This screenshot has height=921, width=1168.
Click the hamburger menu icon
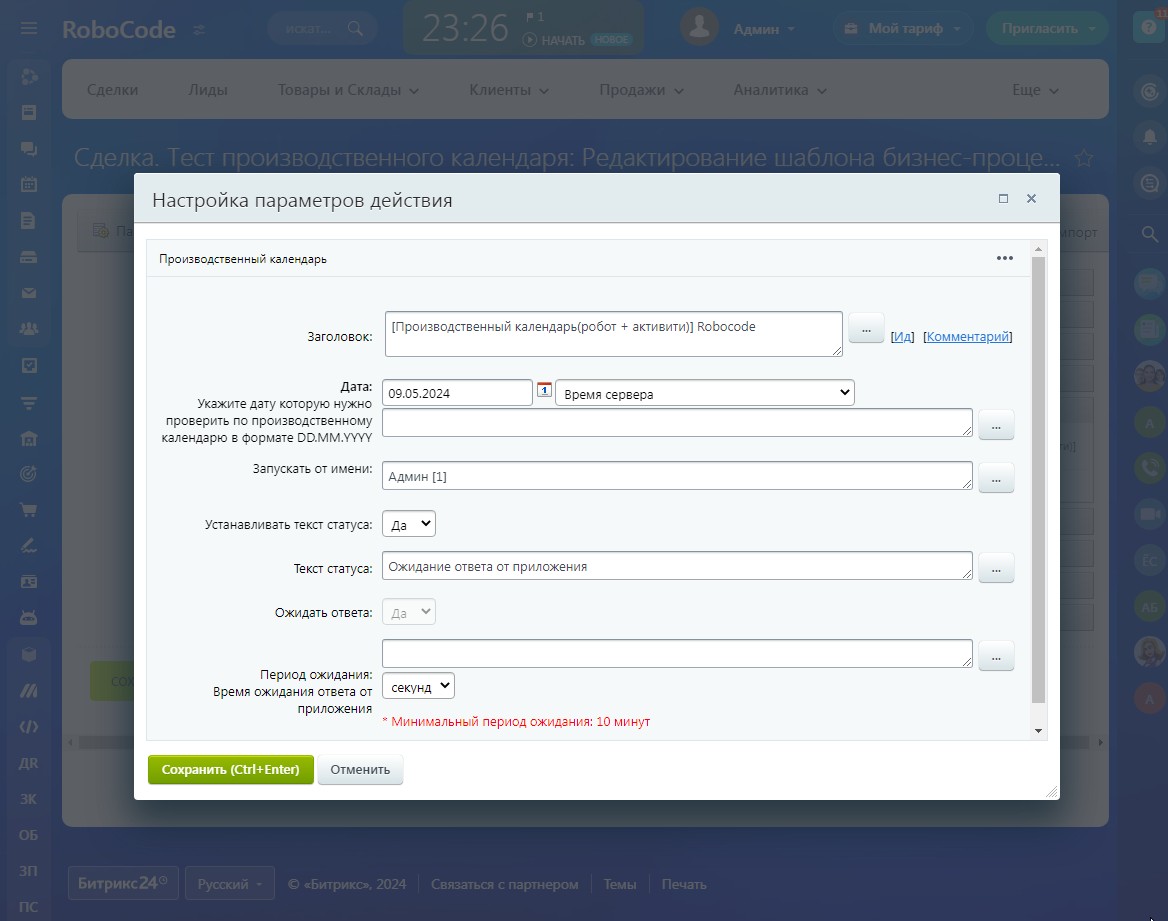tap(29, 29)
